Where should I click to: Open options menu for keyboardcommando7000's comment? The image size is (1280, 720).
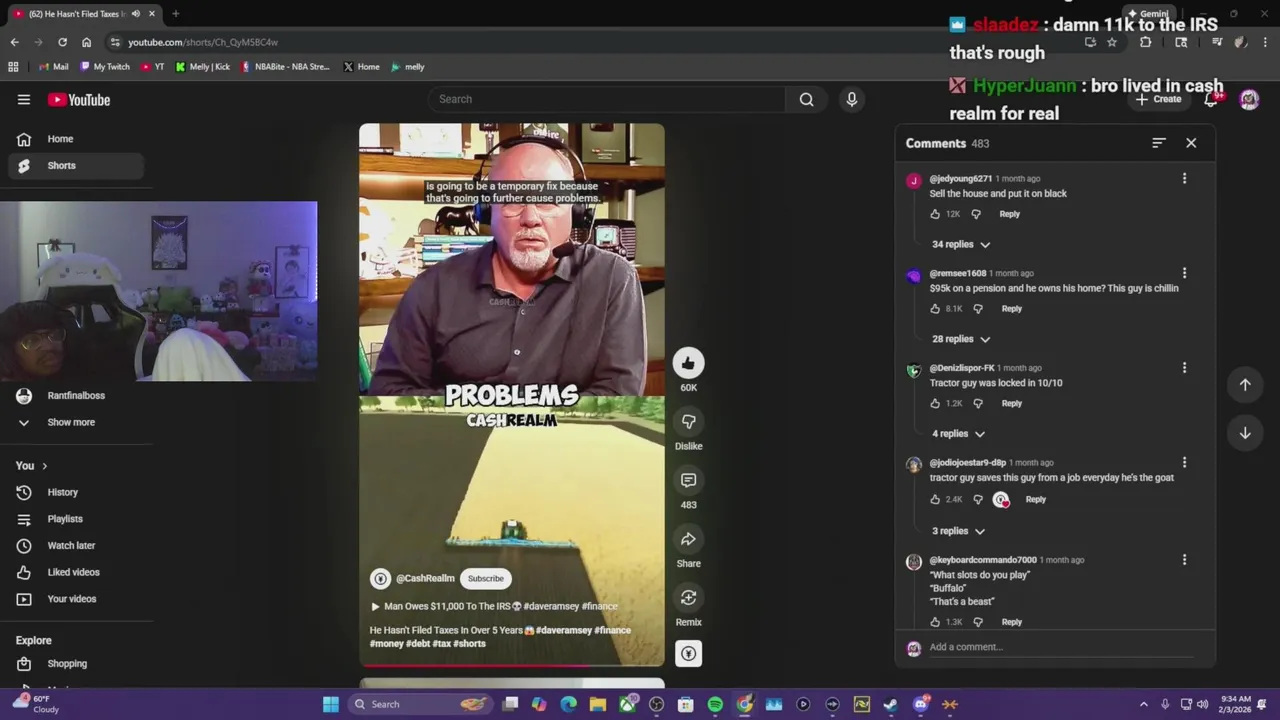1184,560
